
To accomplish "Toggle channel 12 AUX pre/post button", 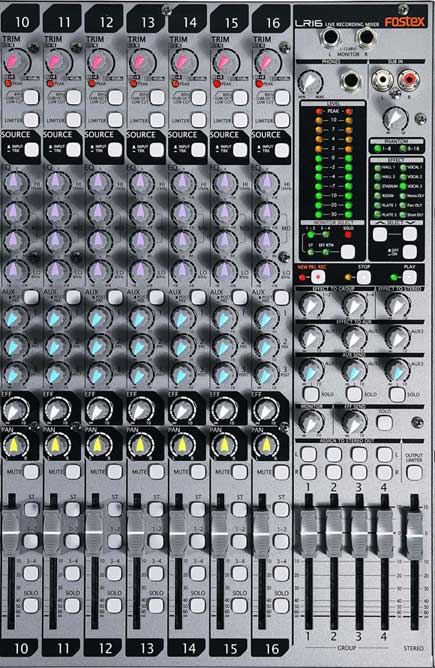I will 115,297.
